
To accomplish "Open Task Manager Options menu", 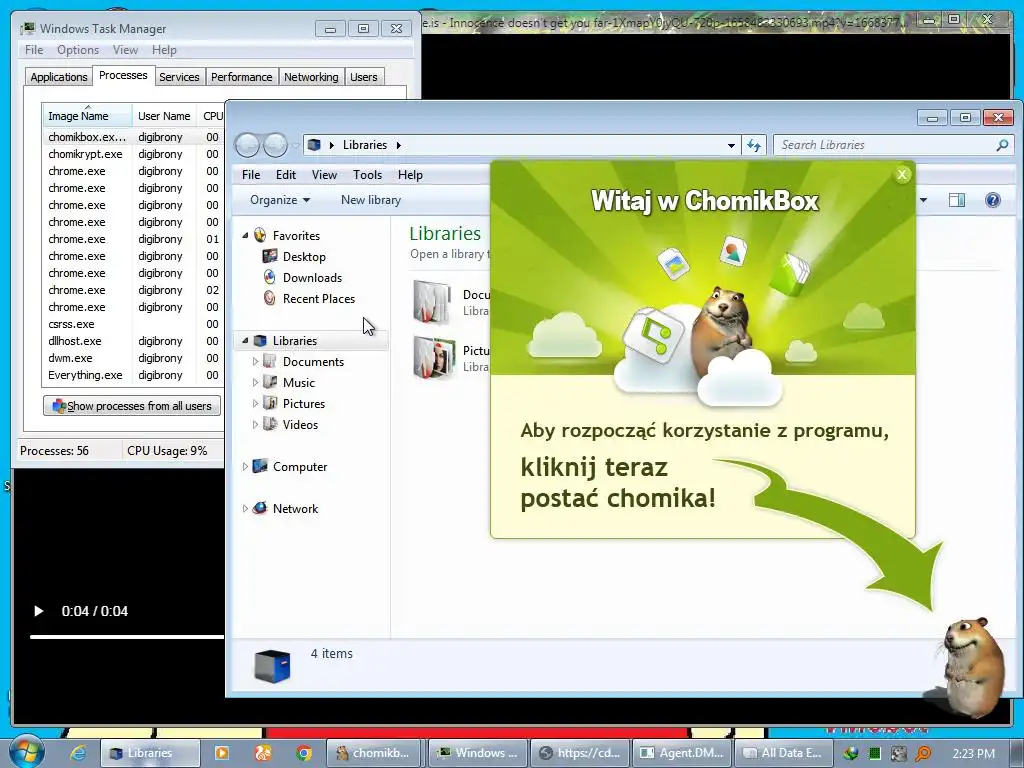I will point(78,50).
